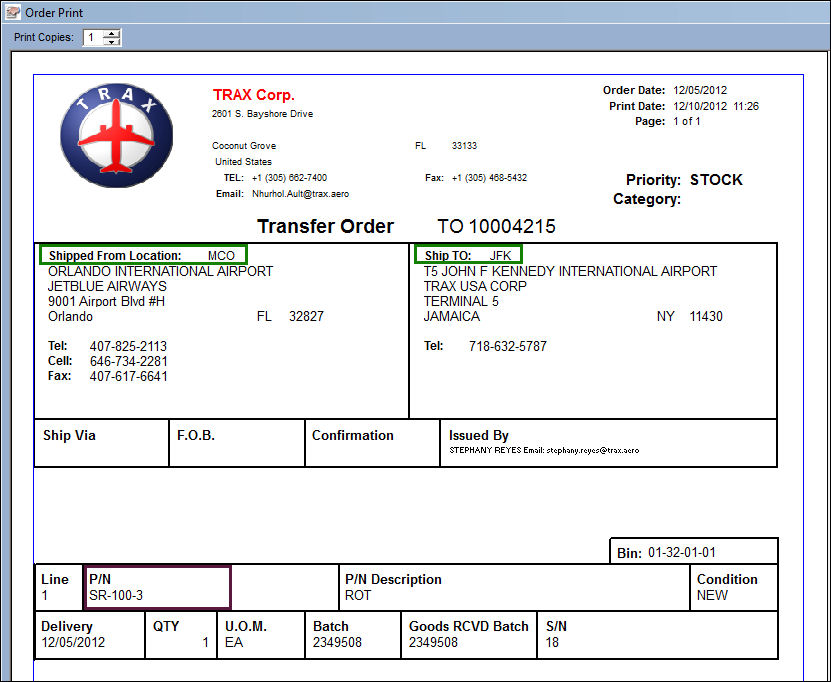This screenshot has height=682, width=831.
Task: Click the Batch number under Batch heading
Action: pos(337,642)
